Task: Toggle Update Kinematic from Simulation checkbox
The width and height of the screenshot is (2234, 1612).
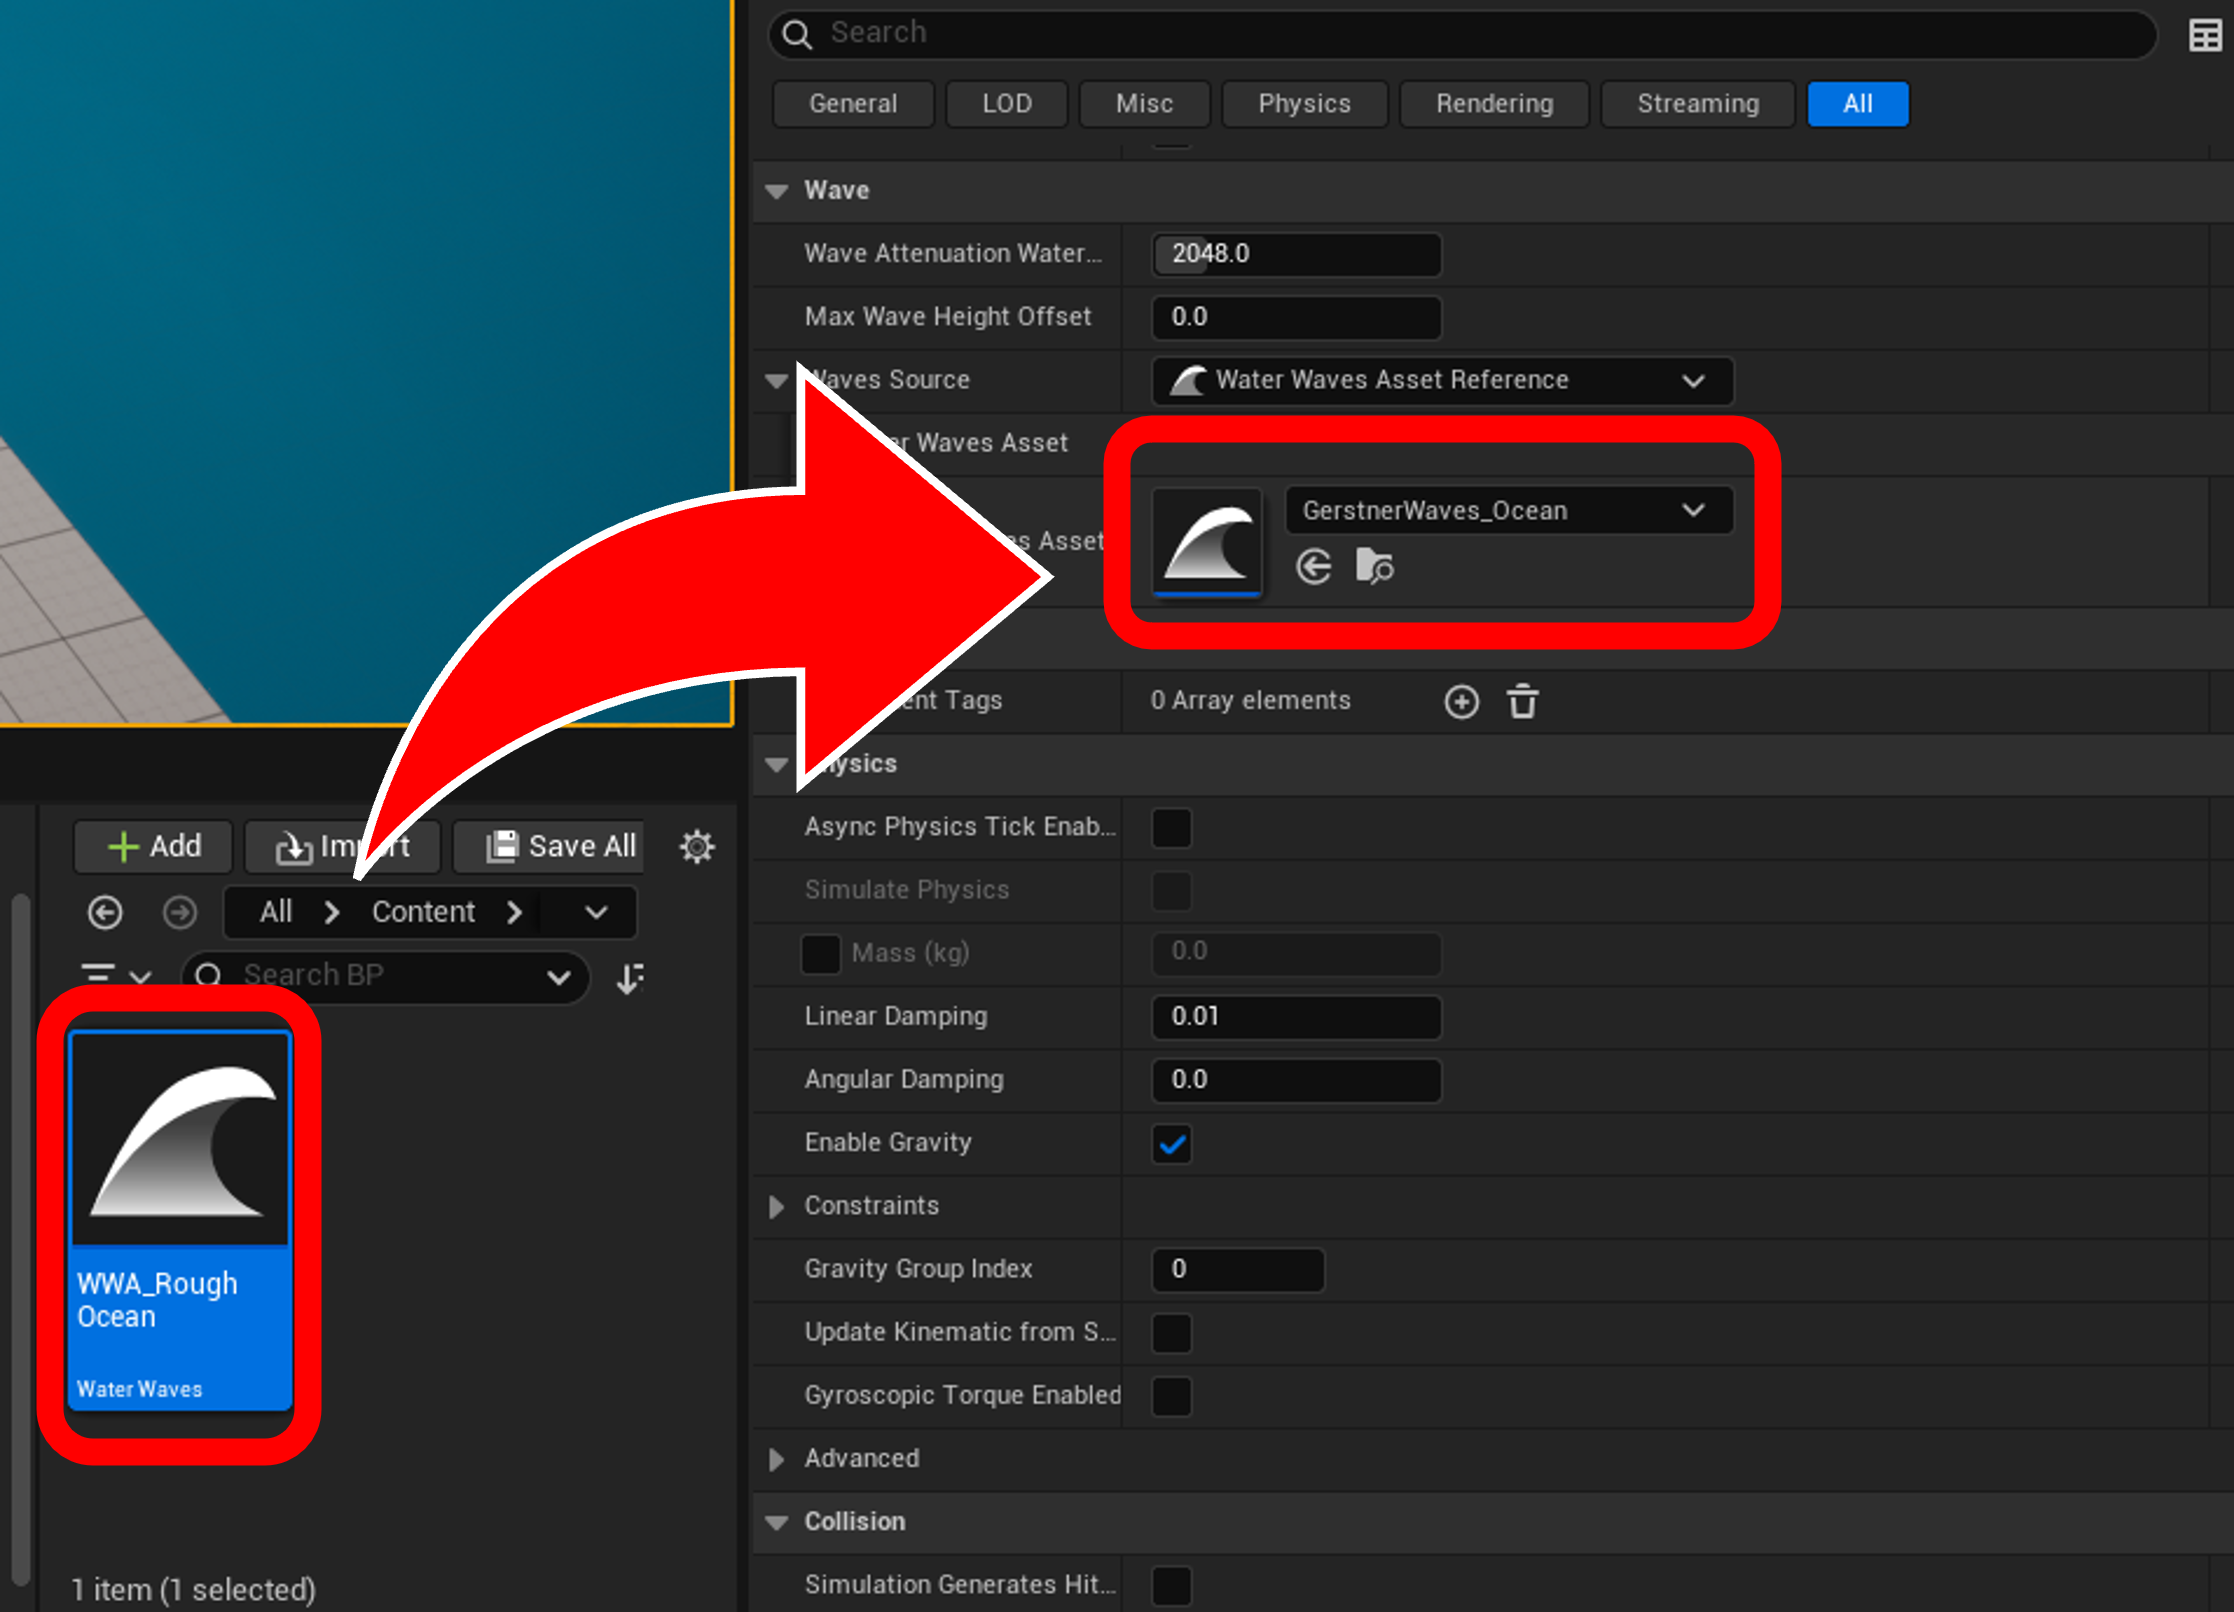Action: pos(1171,1333)
